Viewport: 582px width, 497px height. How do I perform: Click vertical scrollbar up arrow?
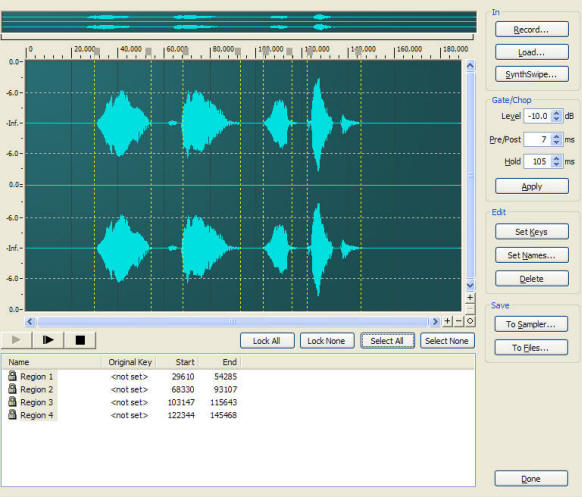[x=470, y=66]
